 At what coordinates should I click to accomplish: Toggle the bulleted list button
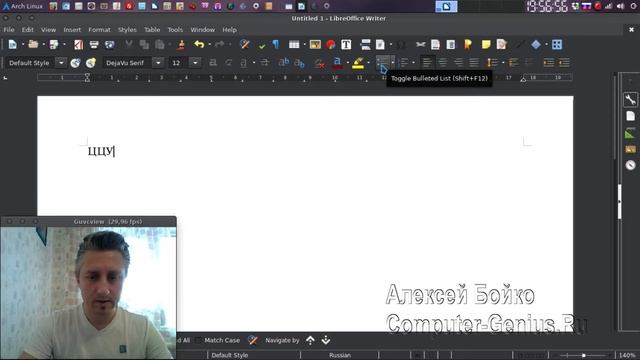click(382, 62)
